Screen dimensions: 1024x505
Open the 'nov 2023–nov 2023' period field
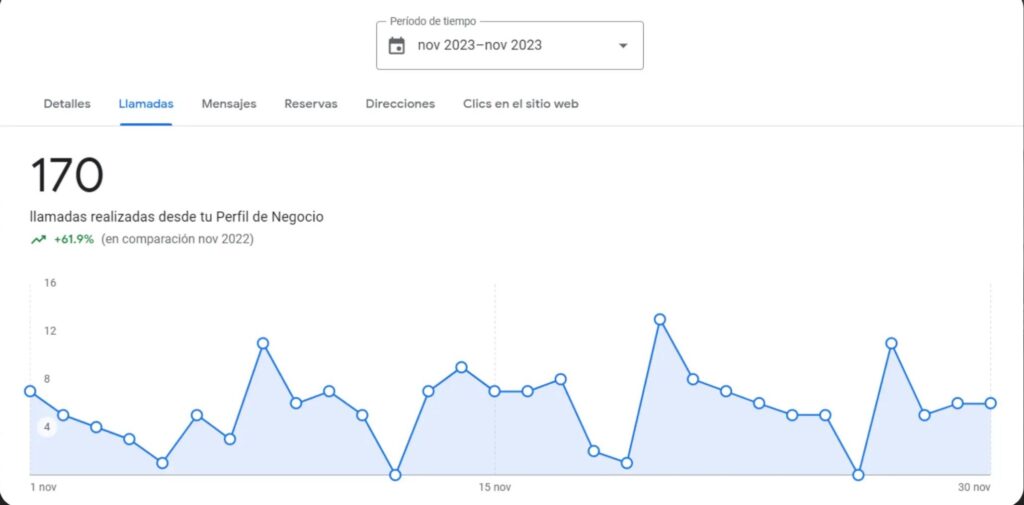[509, 46]
